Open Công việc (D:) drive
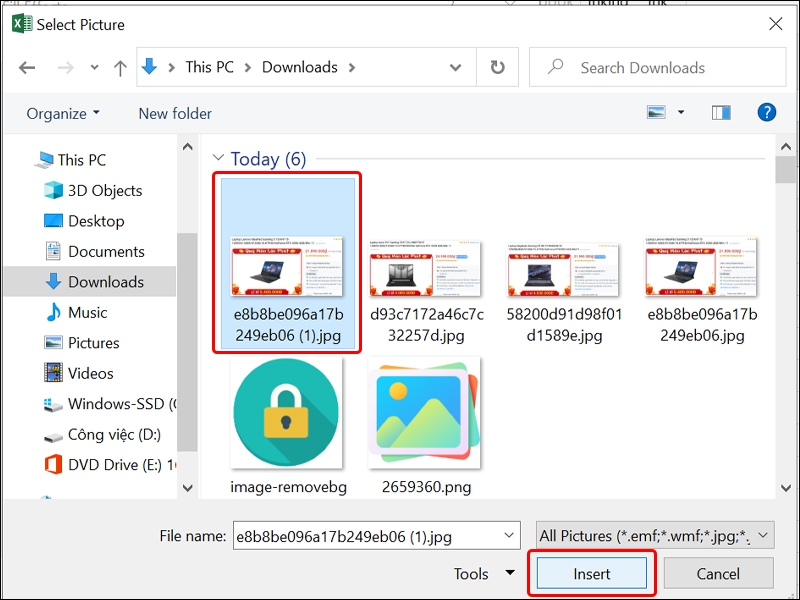This screenshot has width=800, height=600. tap(102, 435)
